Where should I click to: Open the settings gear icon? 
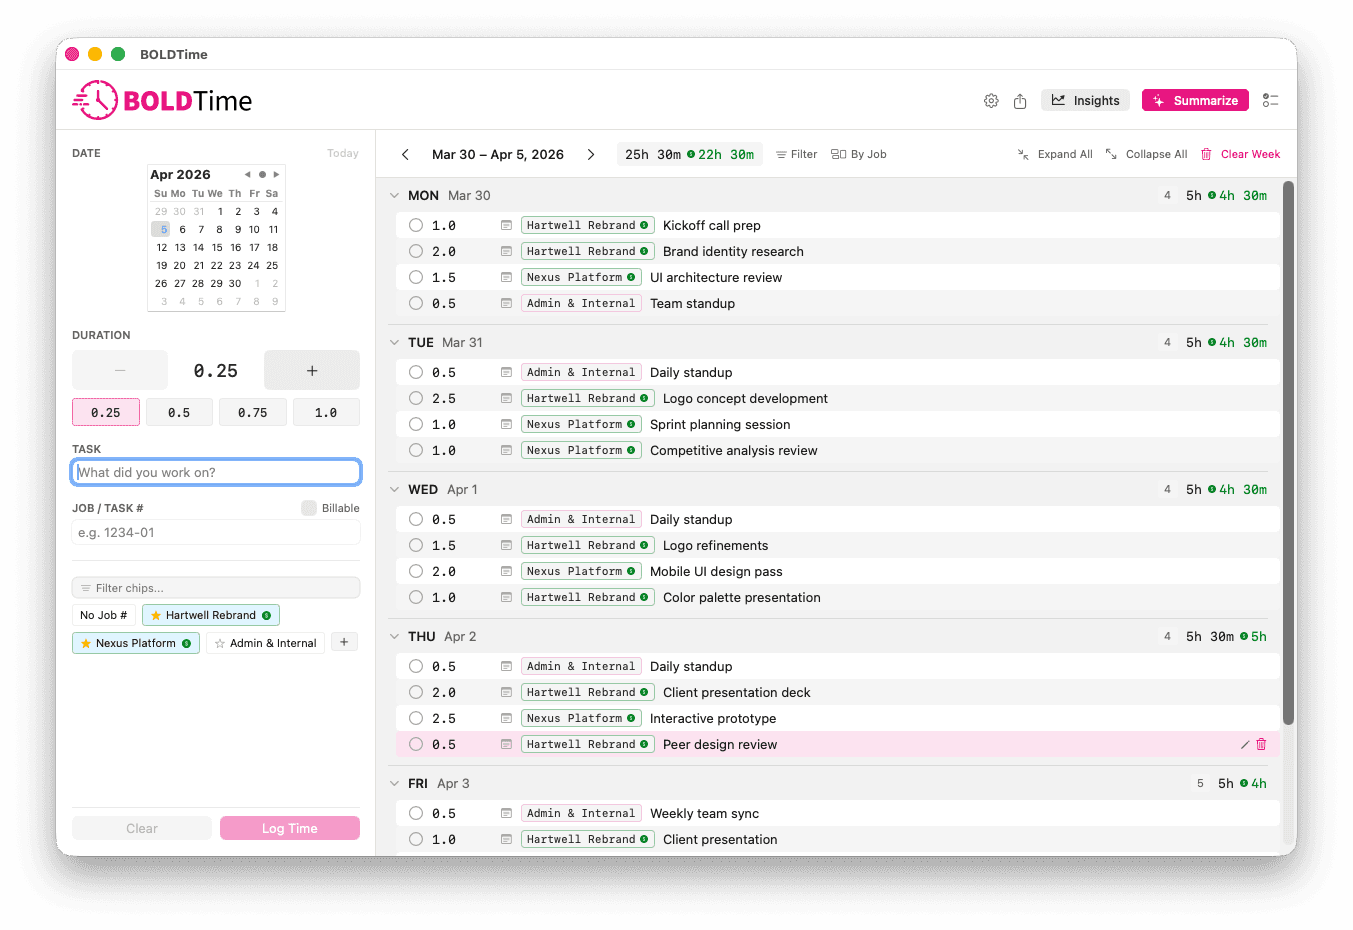click(991, 100)
